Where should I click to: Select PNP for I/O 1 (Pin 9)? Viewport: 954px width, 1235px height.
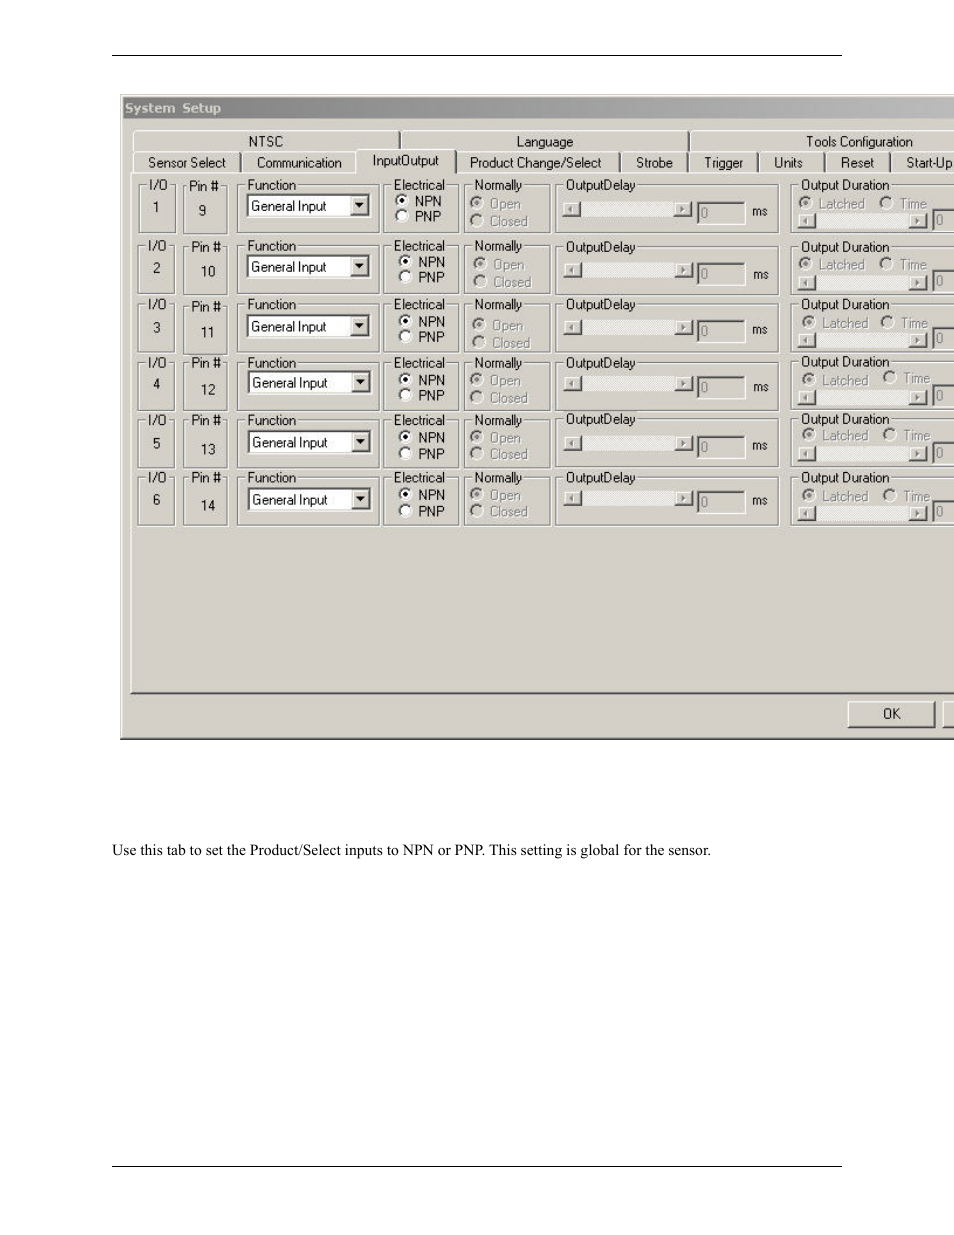coord(419,216)
